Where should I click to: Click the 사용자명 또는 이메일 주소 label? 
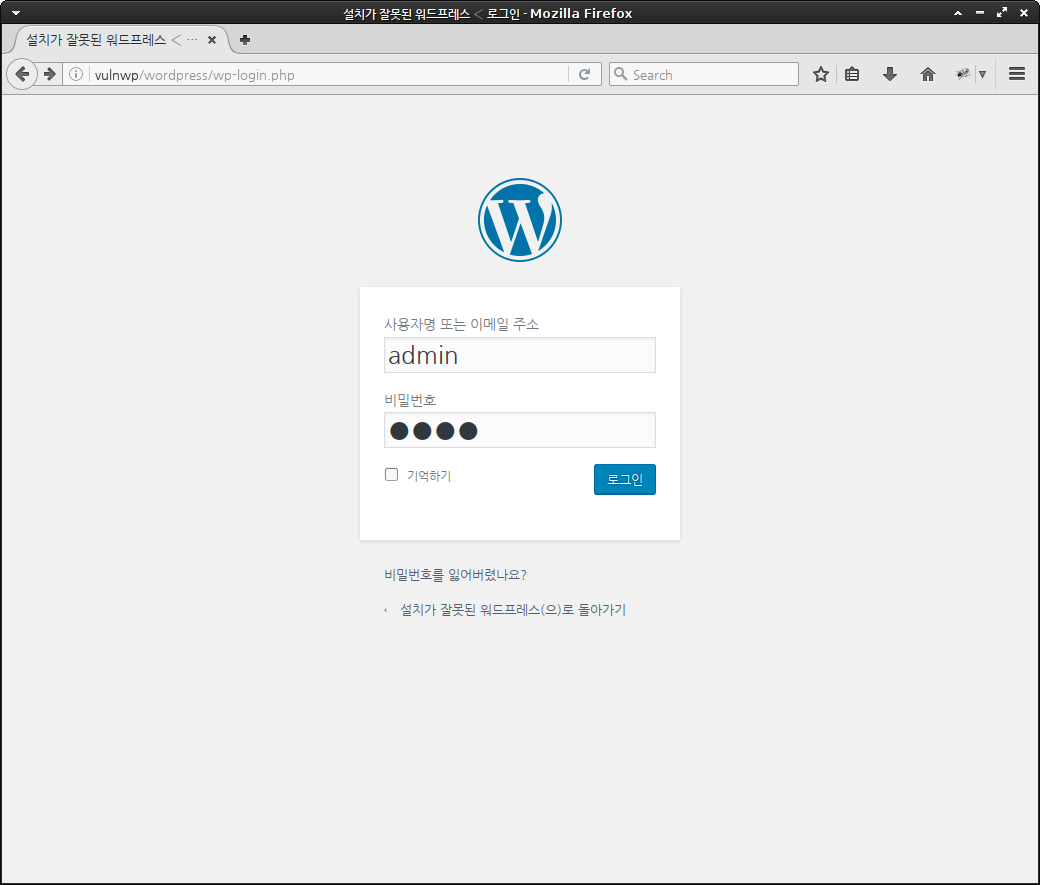tap(462, 324)
